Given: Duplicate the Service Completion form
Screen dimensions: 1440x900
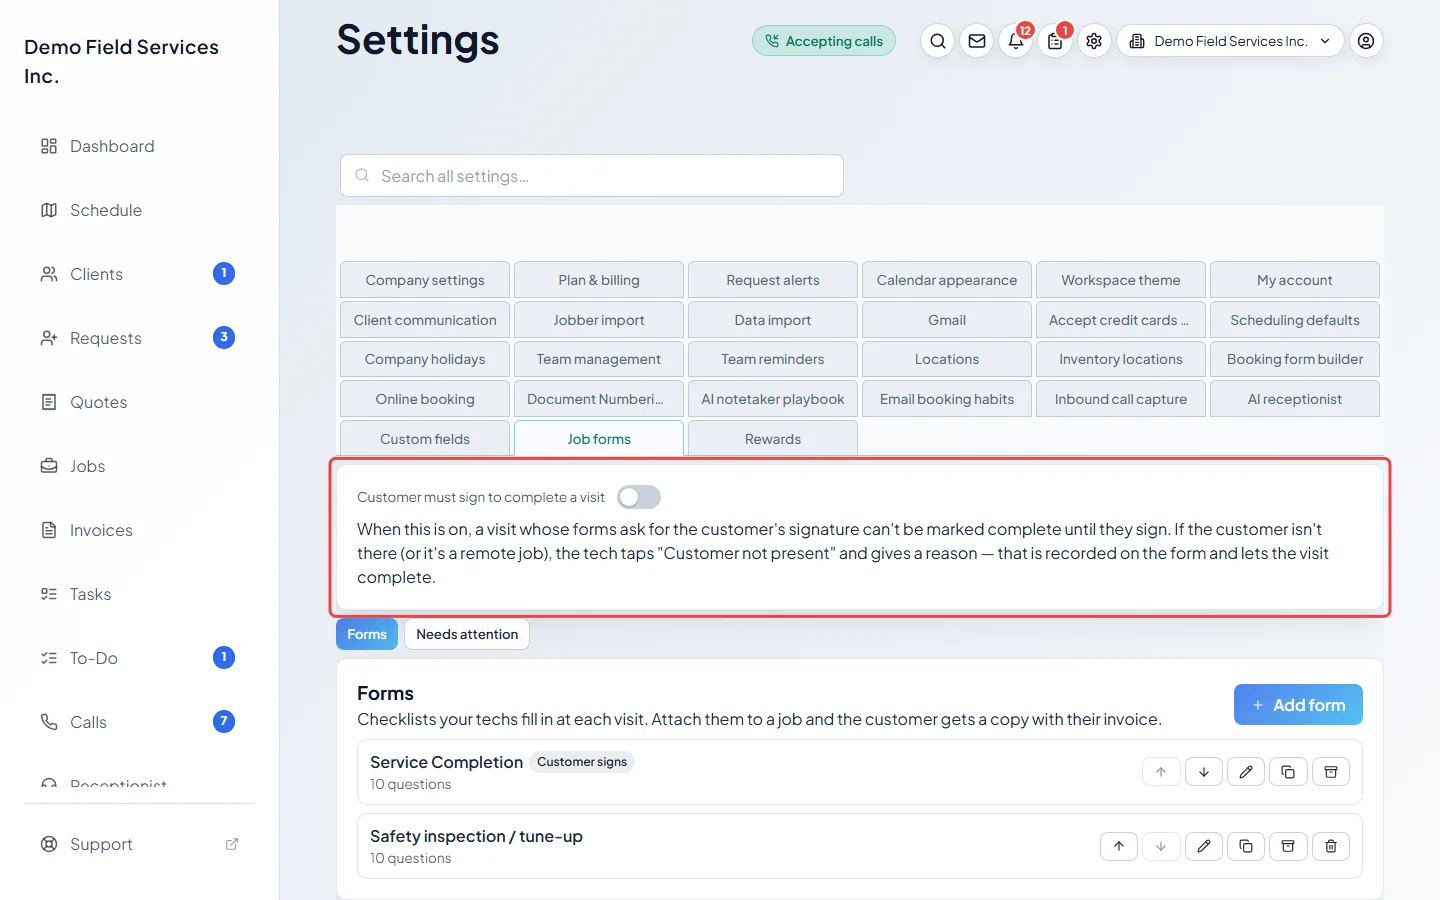Looking at the screenshot, I should click(1288, 772).
